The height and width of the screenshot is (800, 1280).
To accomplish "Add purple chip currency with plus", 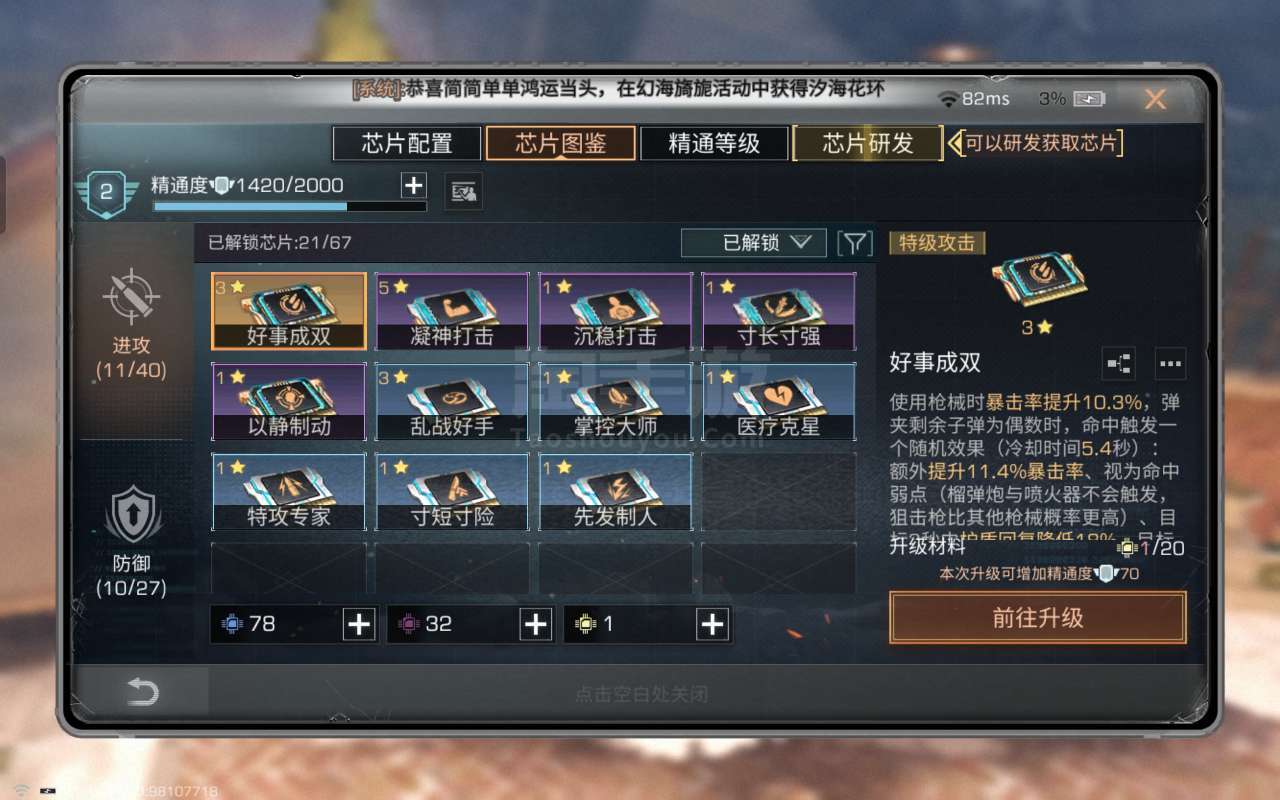I will [536, 624].
